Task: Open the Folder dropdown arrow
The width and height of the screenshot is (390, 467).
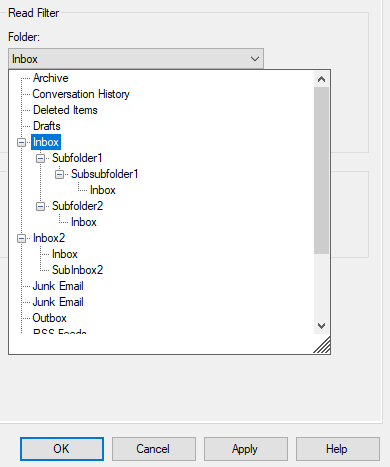Action: (x=255, y=59)
